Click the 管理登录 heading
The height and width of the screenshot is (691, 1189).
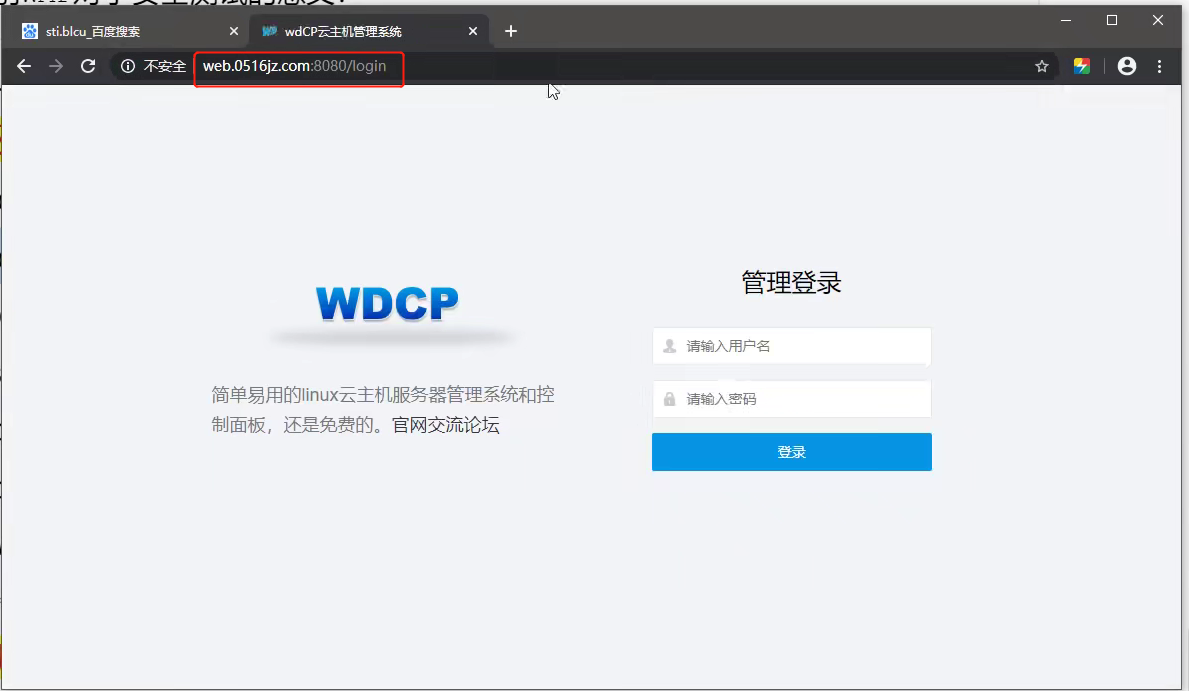click(x=792, y=283)
